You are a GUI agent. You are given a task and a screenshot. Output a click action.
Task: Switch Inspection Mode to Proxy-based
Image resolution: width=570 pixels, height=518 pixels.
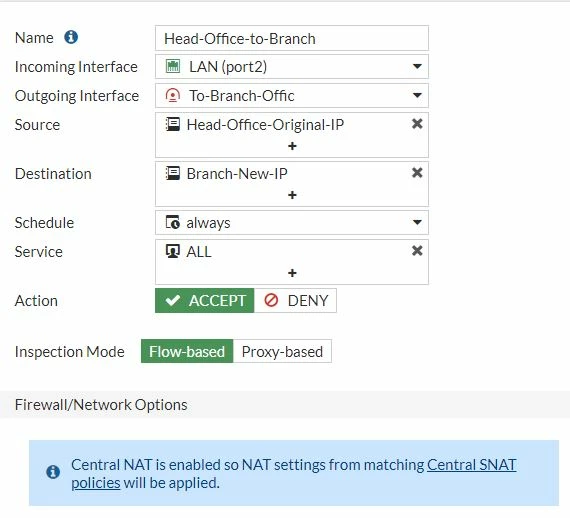pos(282,352)
